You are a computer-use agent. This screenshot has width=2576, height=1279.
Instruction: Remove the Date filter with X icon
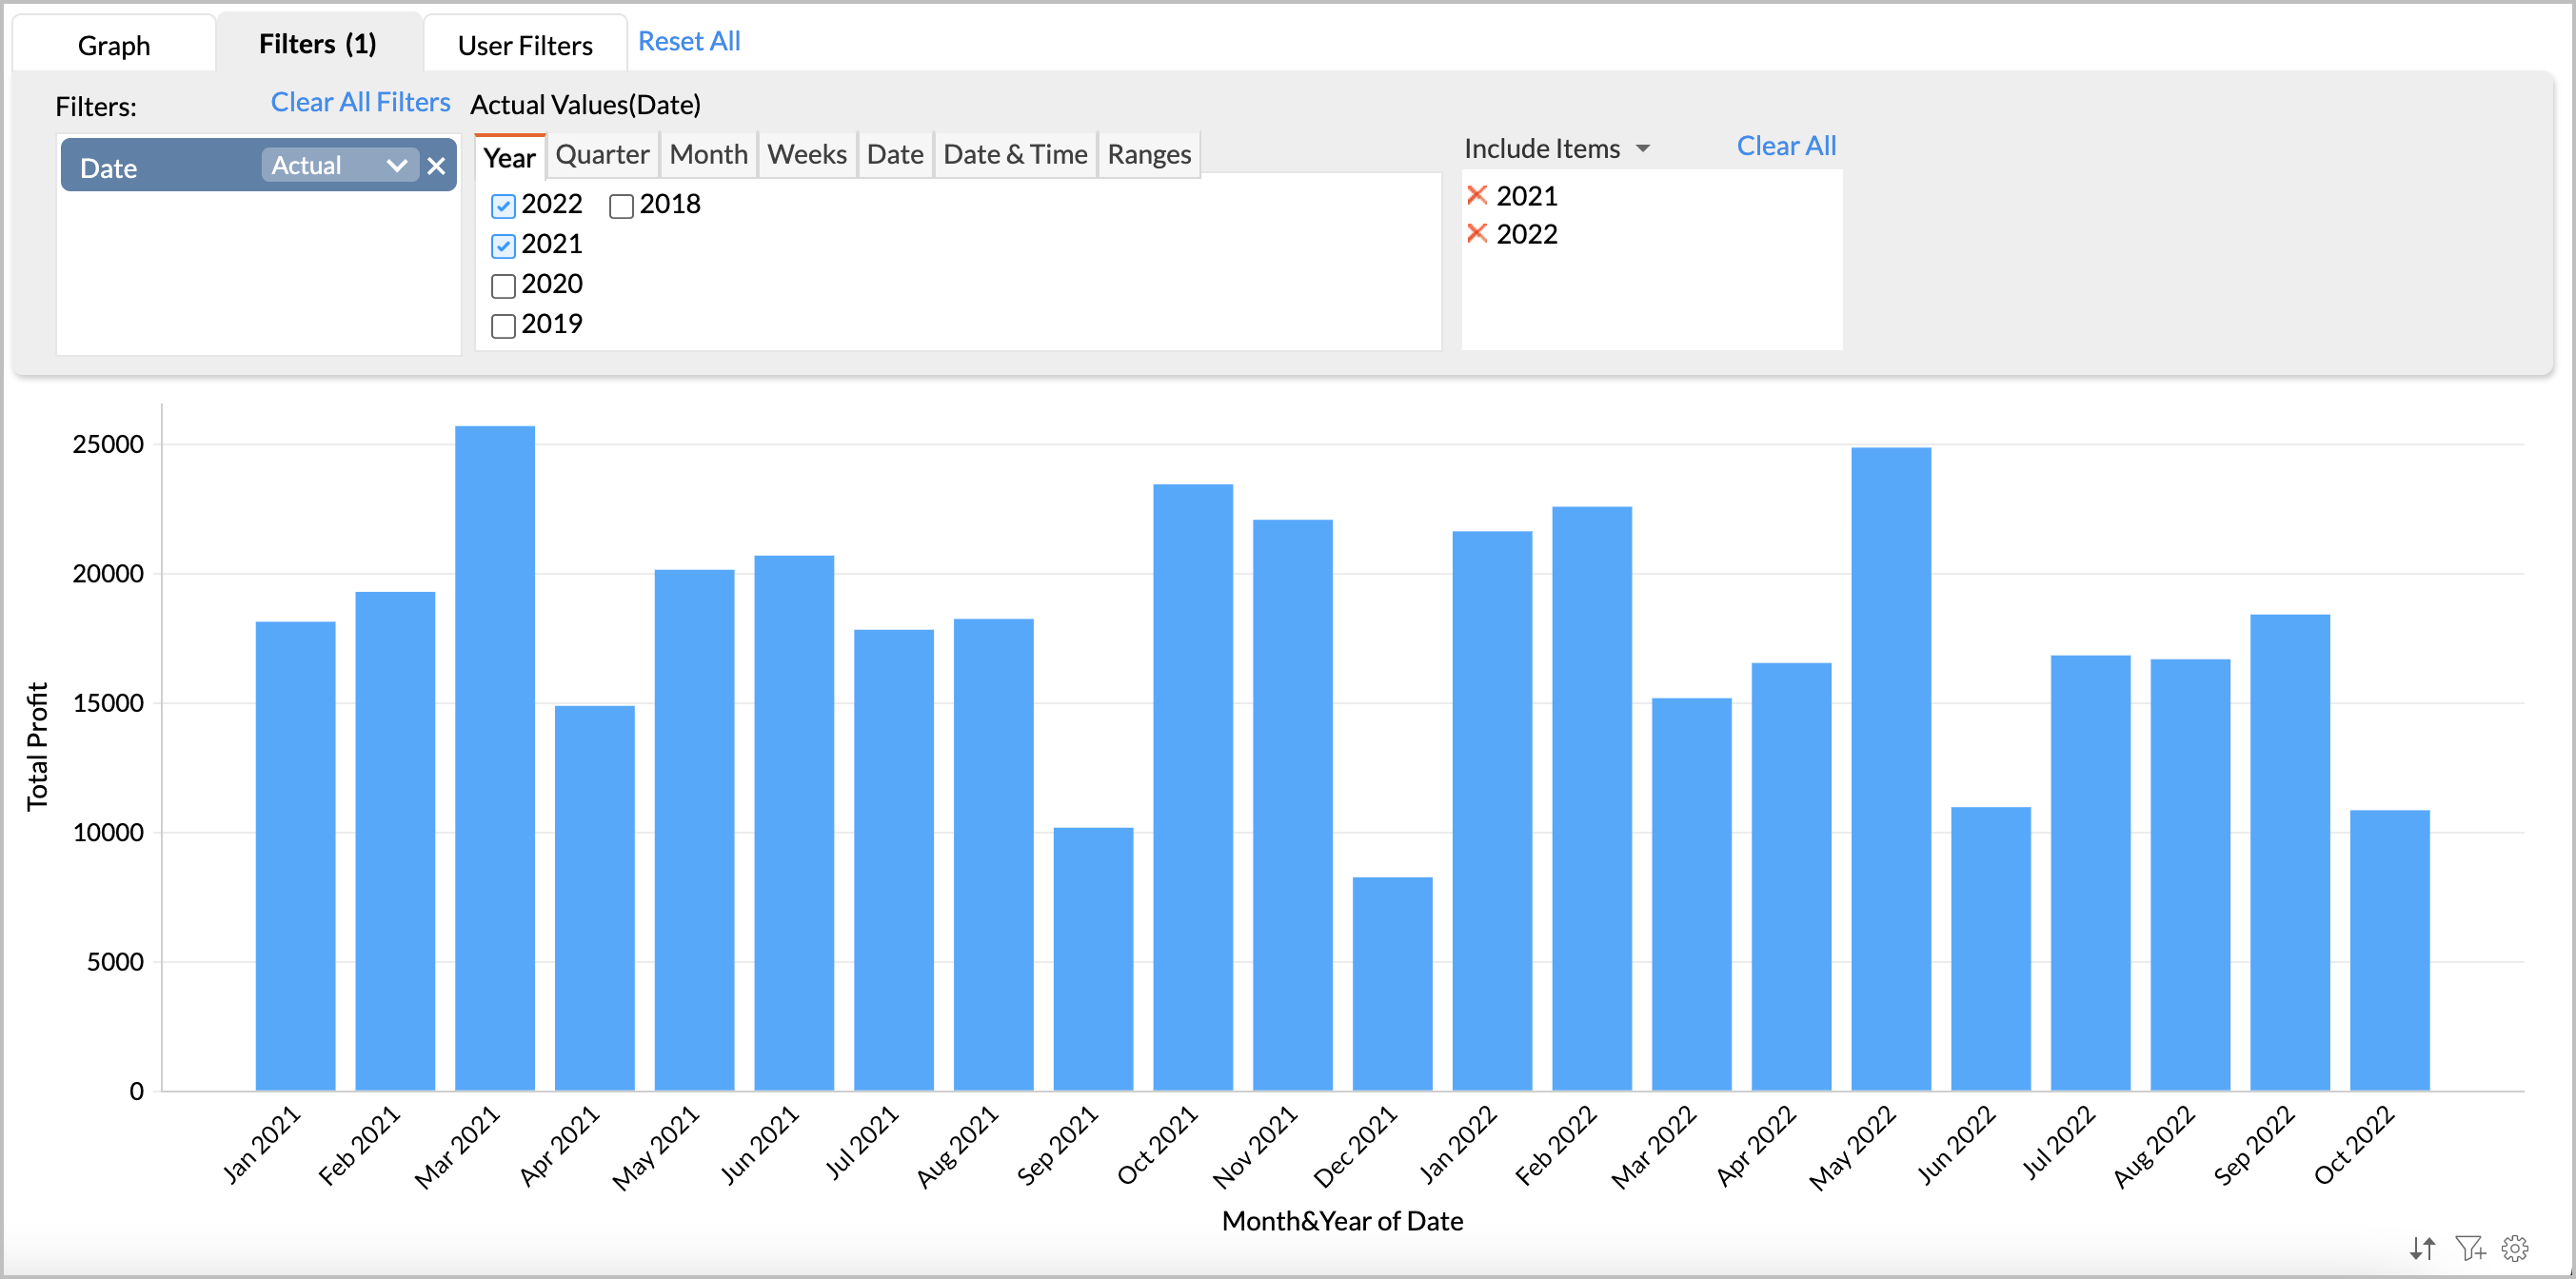(x=436, y=167)
